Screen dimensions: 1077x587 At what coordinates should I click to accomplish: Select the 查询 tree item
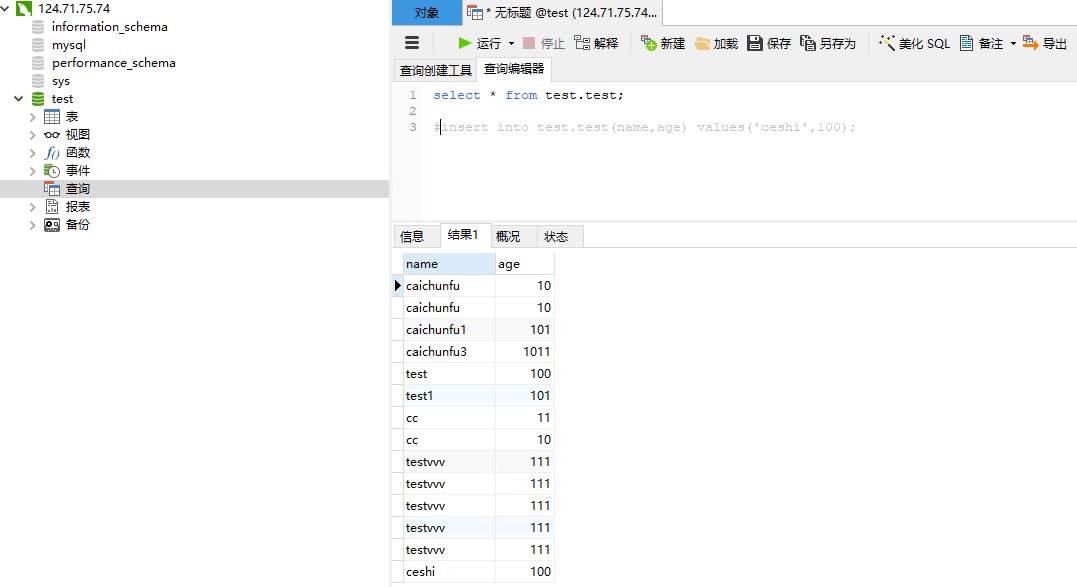coord(195,189)
